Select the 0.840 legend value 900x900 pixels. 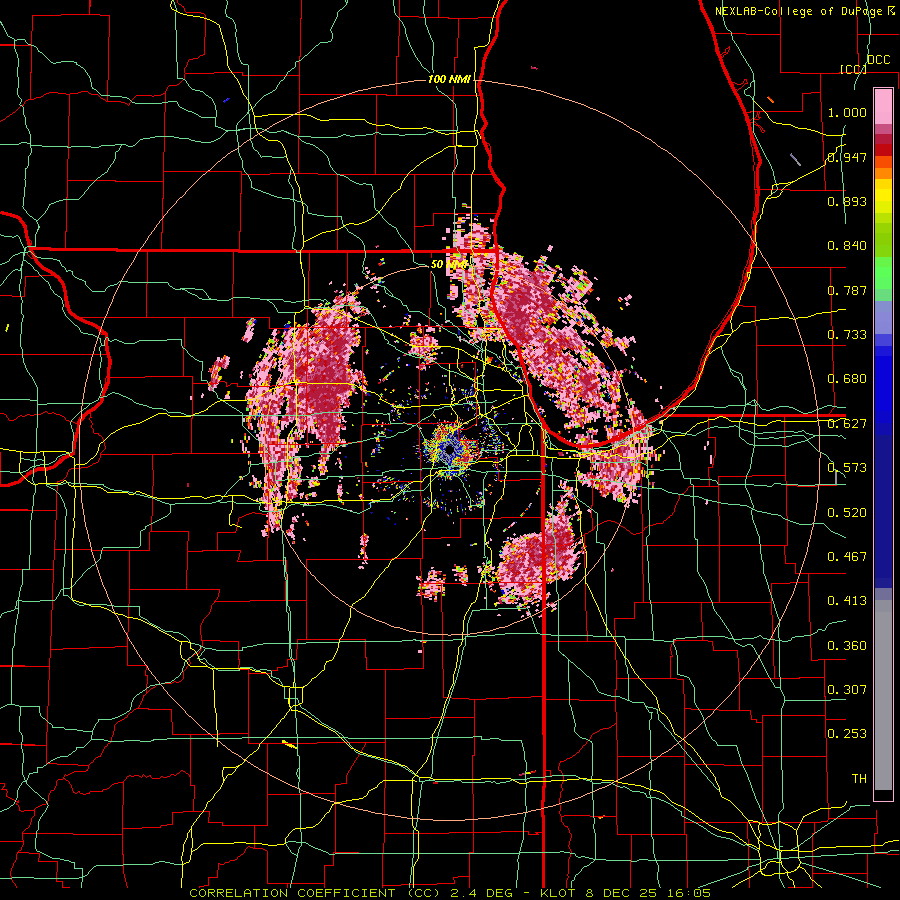click(x=847, y=246)
